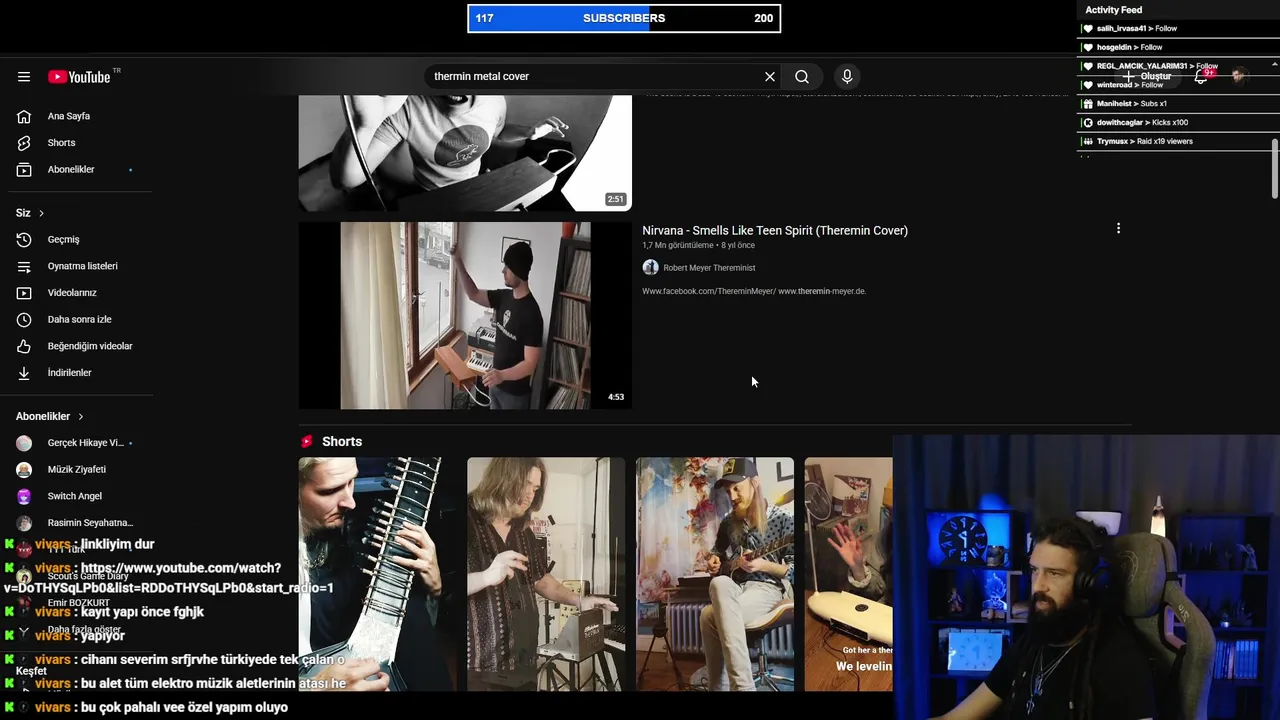Open the Nirvana Smells Like Teen Spirit title

(775, 230)
